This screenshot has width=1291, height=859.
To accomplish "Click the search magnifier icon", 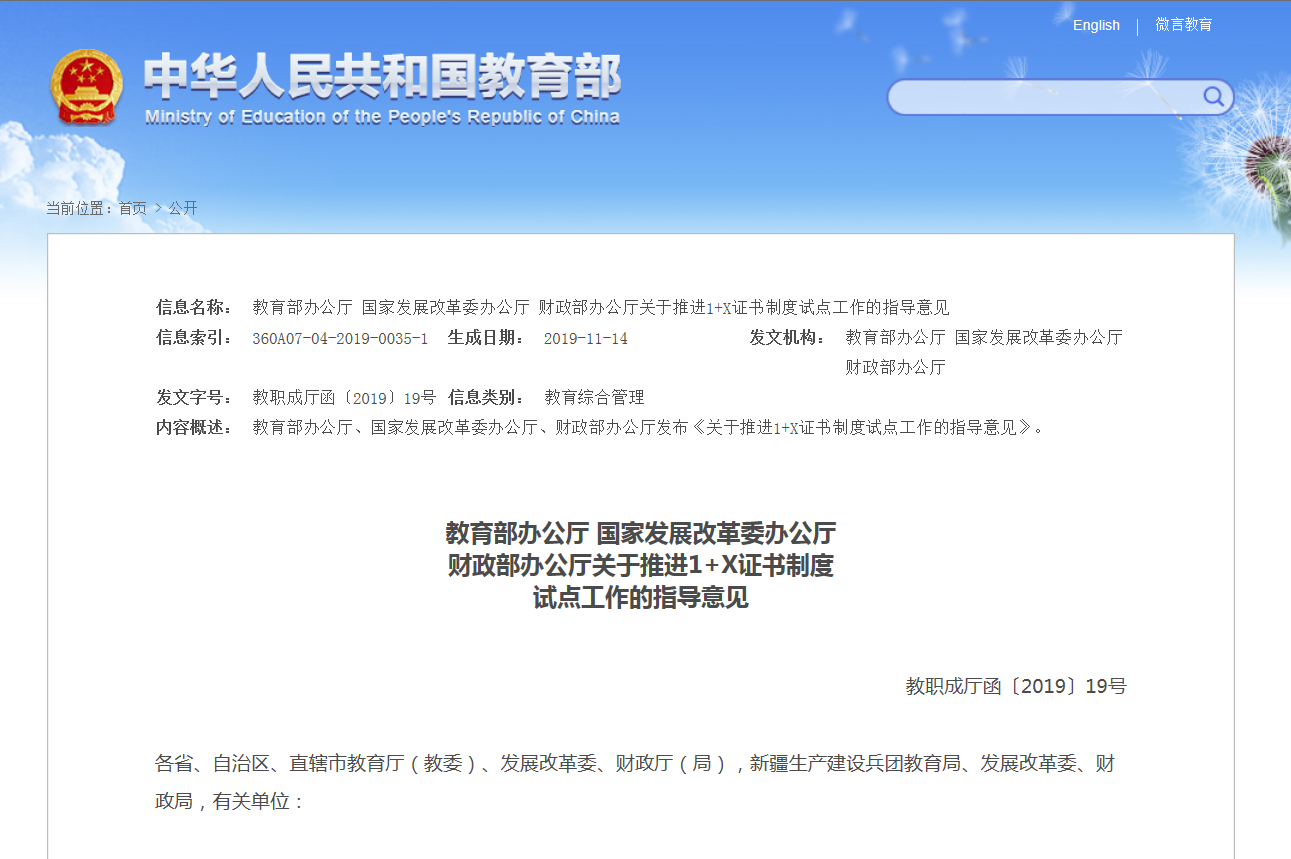I will pyautogui.click(x=1213, y=97).
